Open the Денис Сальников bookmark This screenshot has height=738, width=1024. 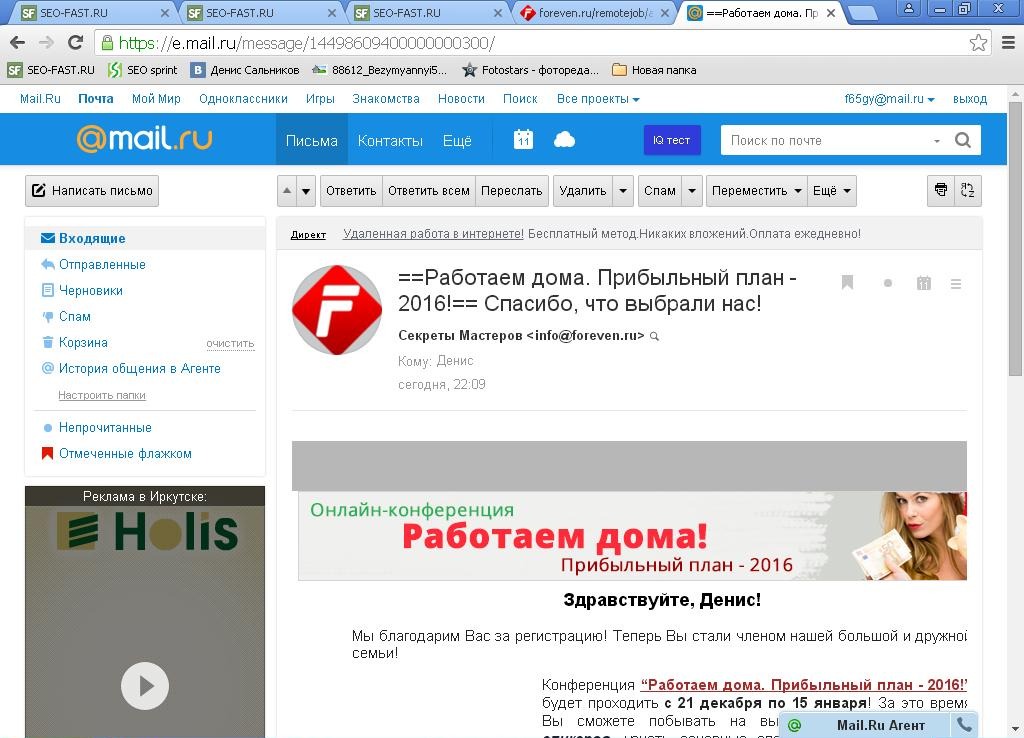(245, 70)
